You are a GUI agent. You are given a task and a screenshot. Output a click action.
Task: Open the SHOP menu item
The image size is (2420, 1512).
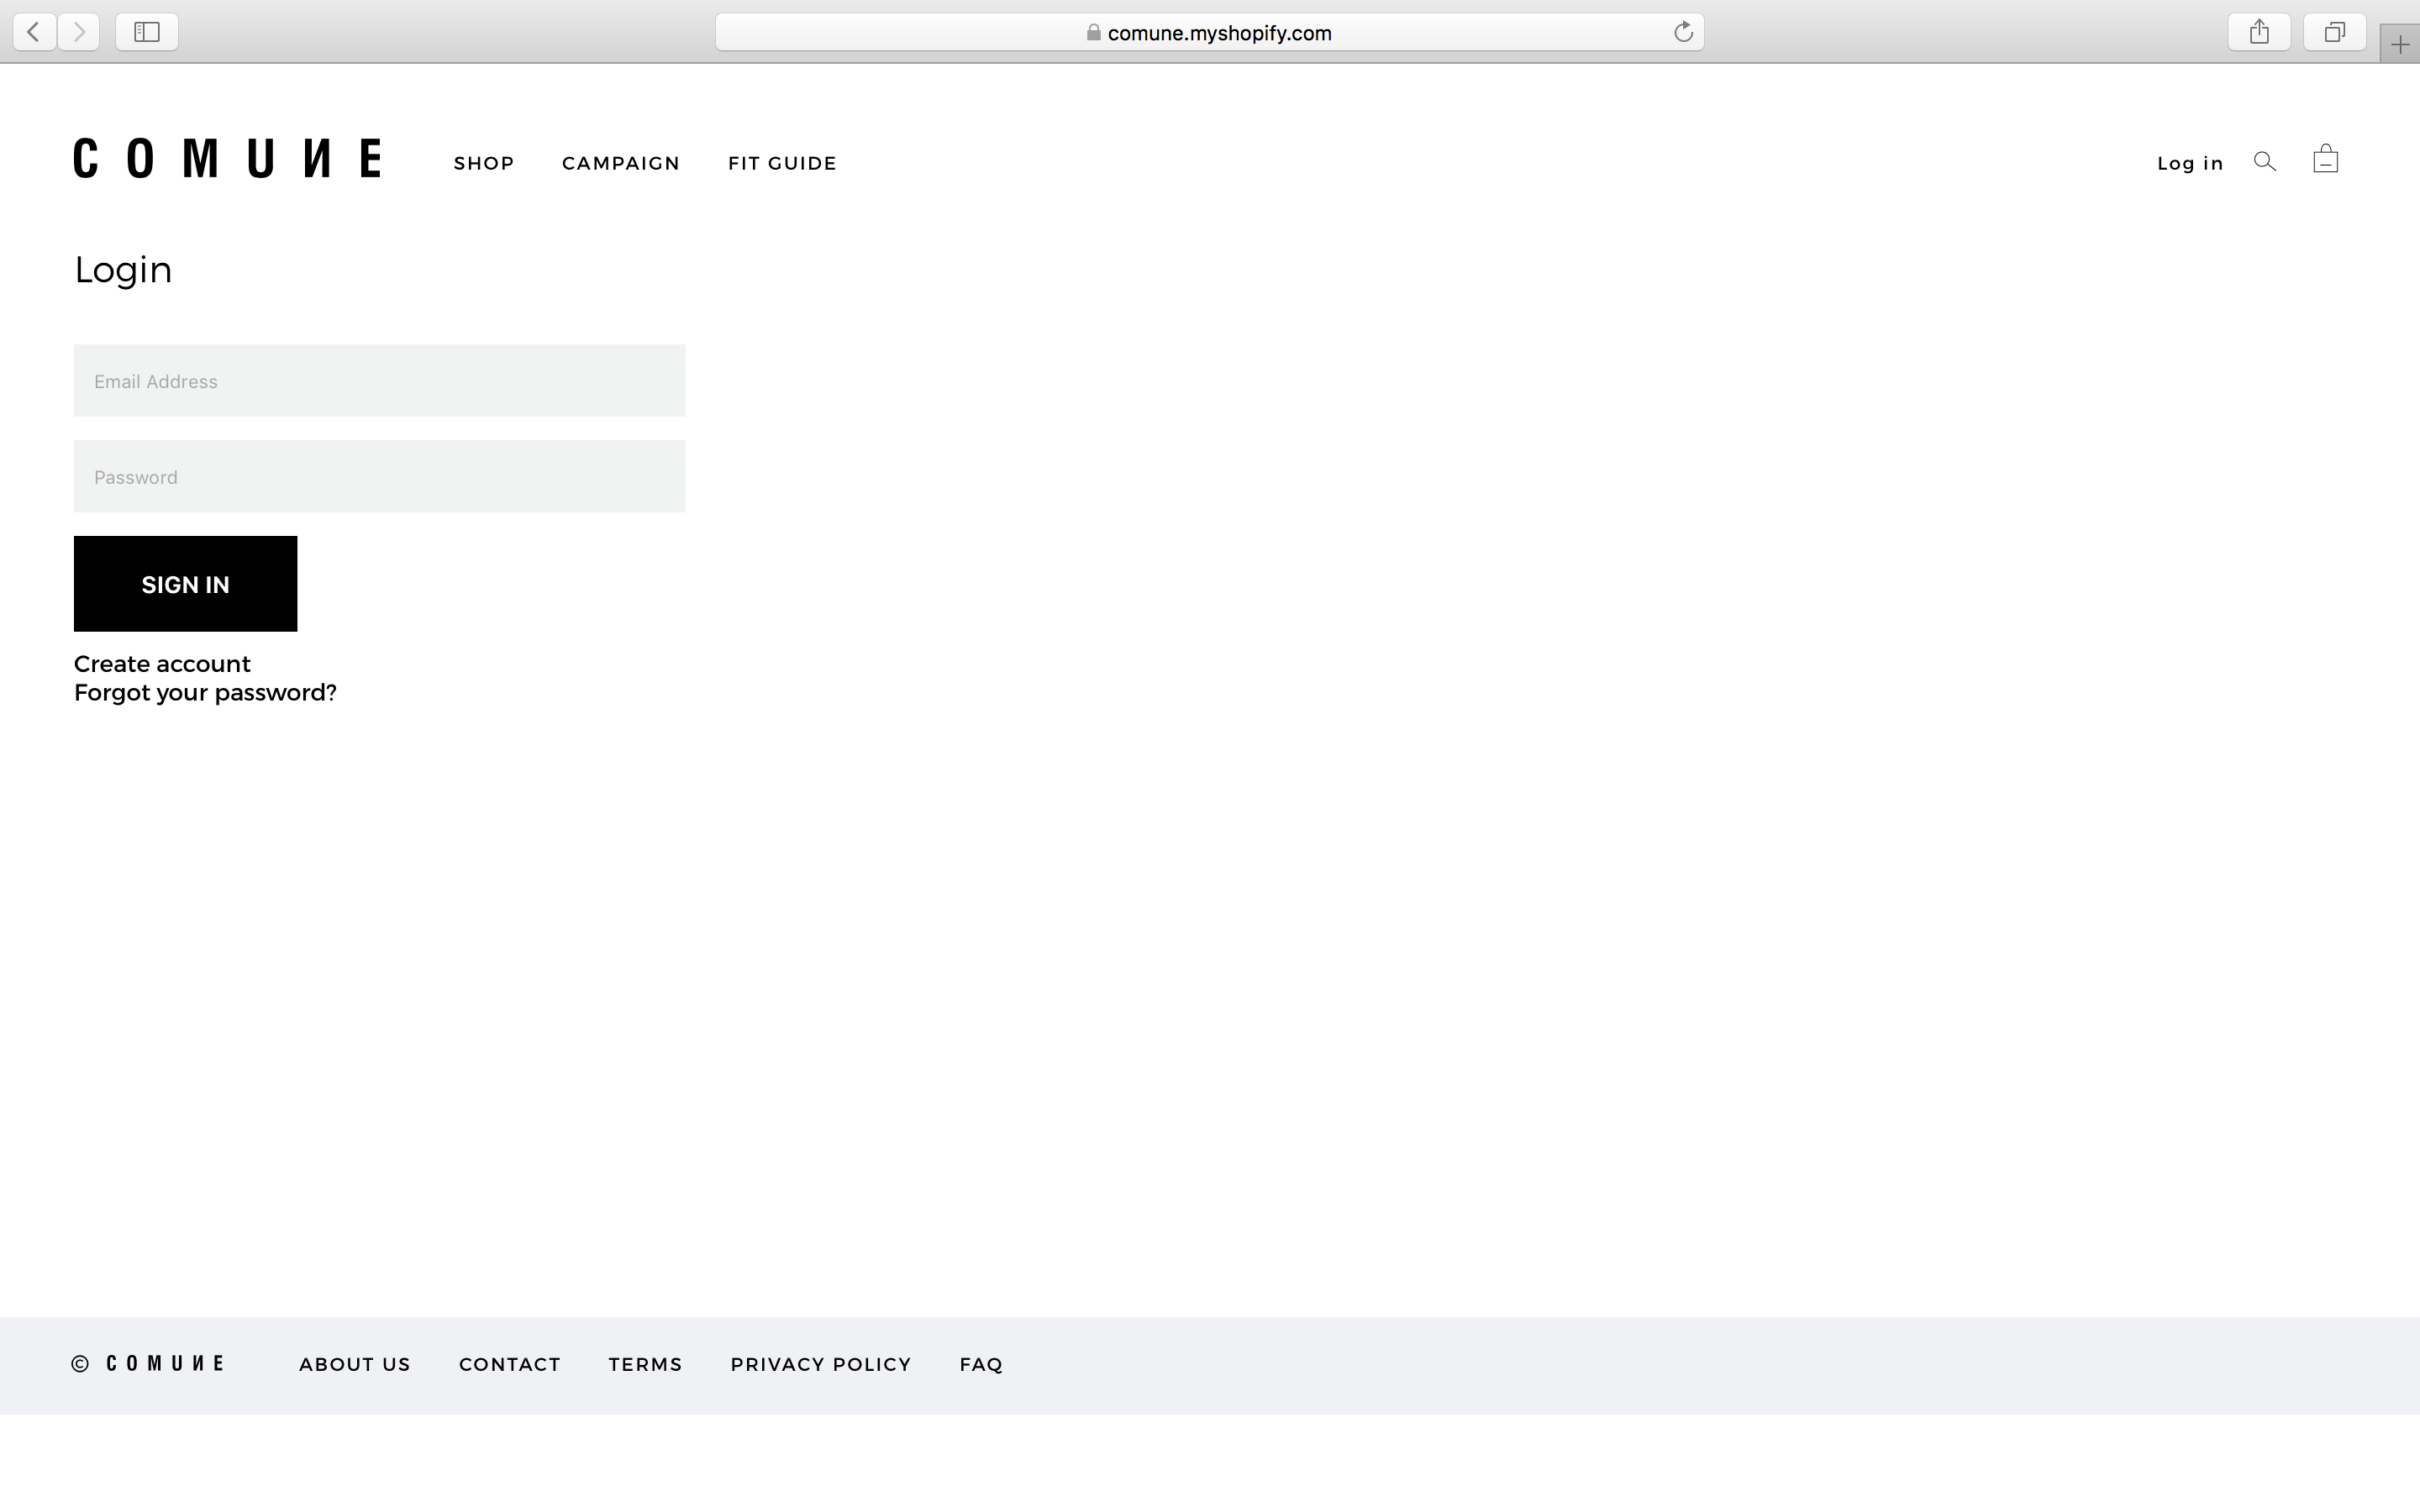(484, 163)
